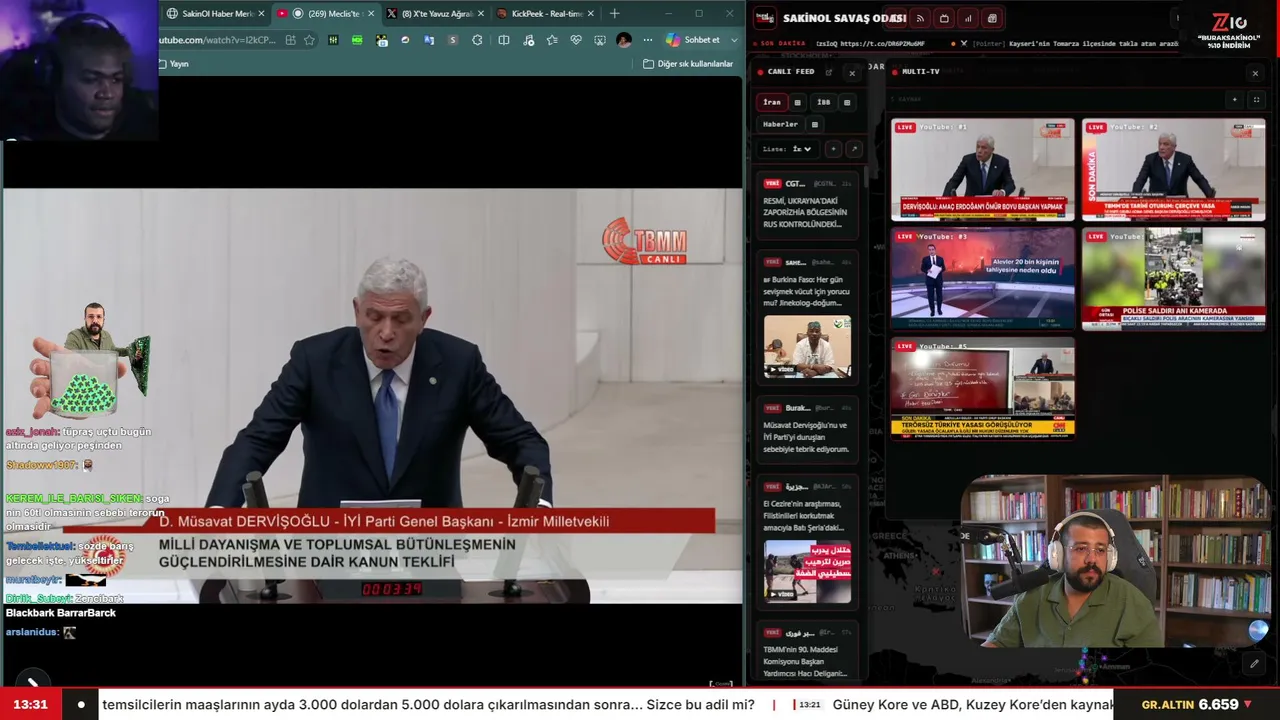Open the equalizer extension icon
Image resolution: width=1280 pixels, height=720 pixels.
[333, 40]
